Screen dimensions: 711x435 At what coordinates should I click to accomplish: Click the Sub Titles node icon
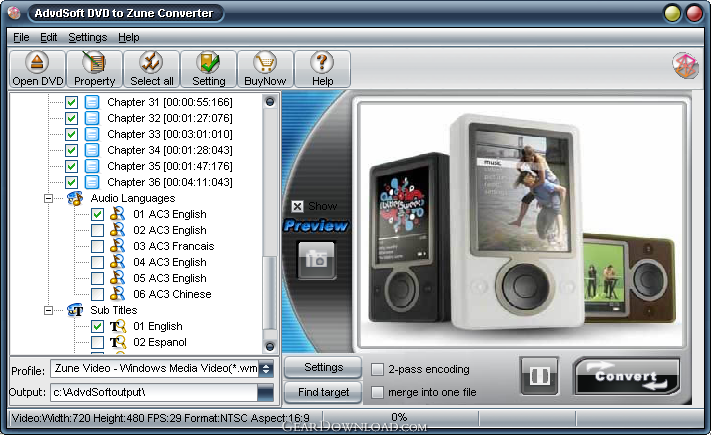[x=75, y=310]
